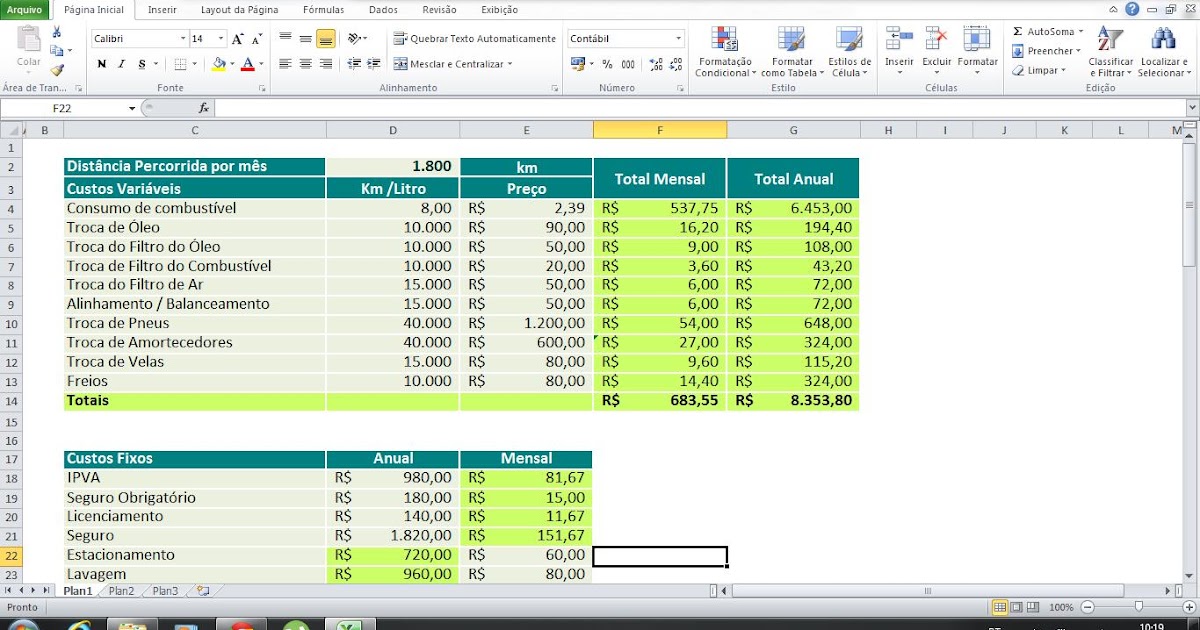Screen dimensions: 1200x630
Task: Toggle top vertical alignment
Action: 285,38
